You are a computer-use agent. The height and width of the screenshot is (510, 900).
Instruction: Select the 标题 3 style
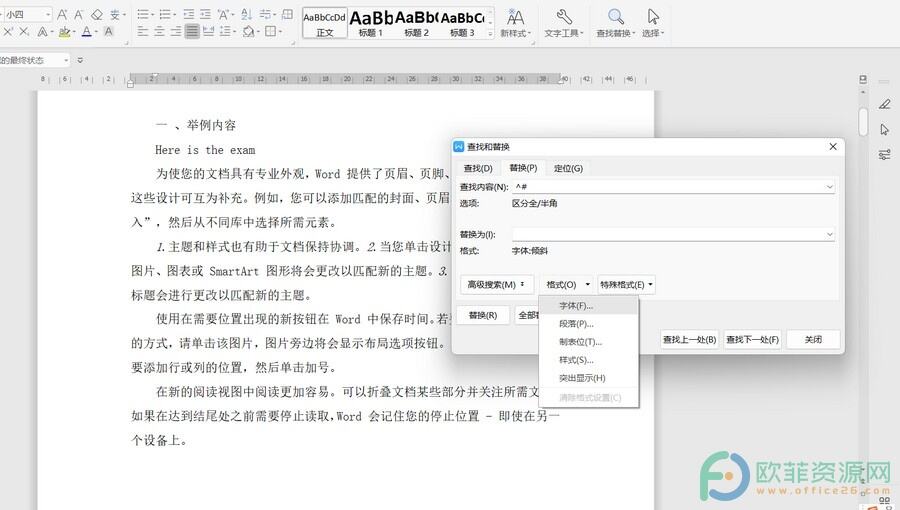[462, 24]
